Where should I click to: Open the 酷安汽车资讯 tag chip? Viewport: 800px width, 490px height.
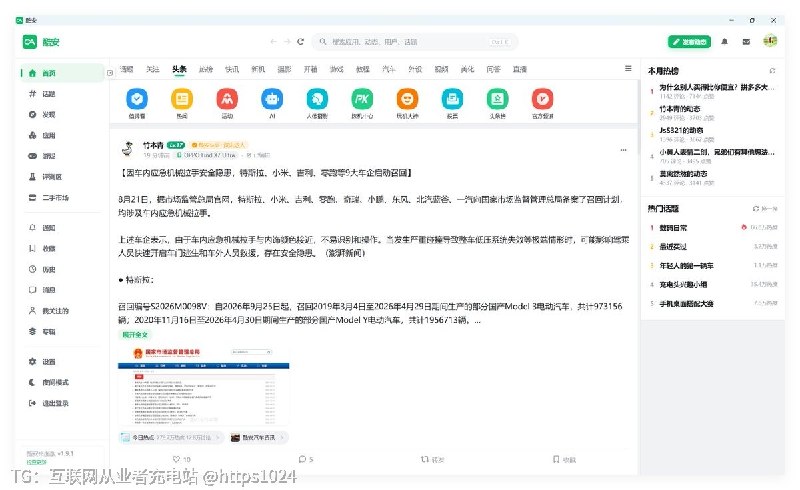click(x=258, y=437)
